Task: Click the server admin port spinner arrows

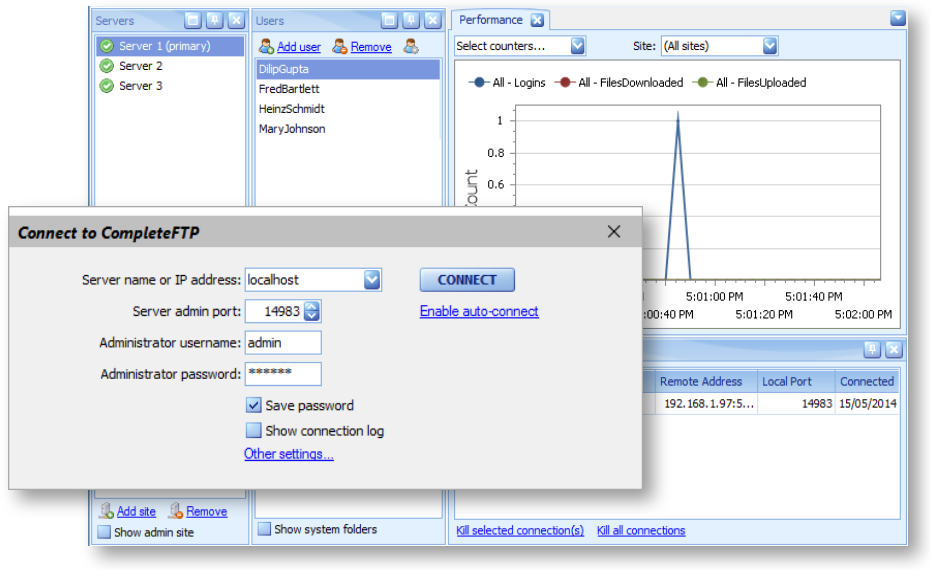Action: click(x=311, y=311)
